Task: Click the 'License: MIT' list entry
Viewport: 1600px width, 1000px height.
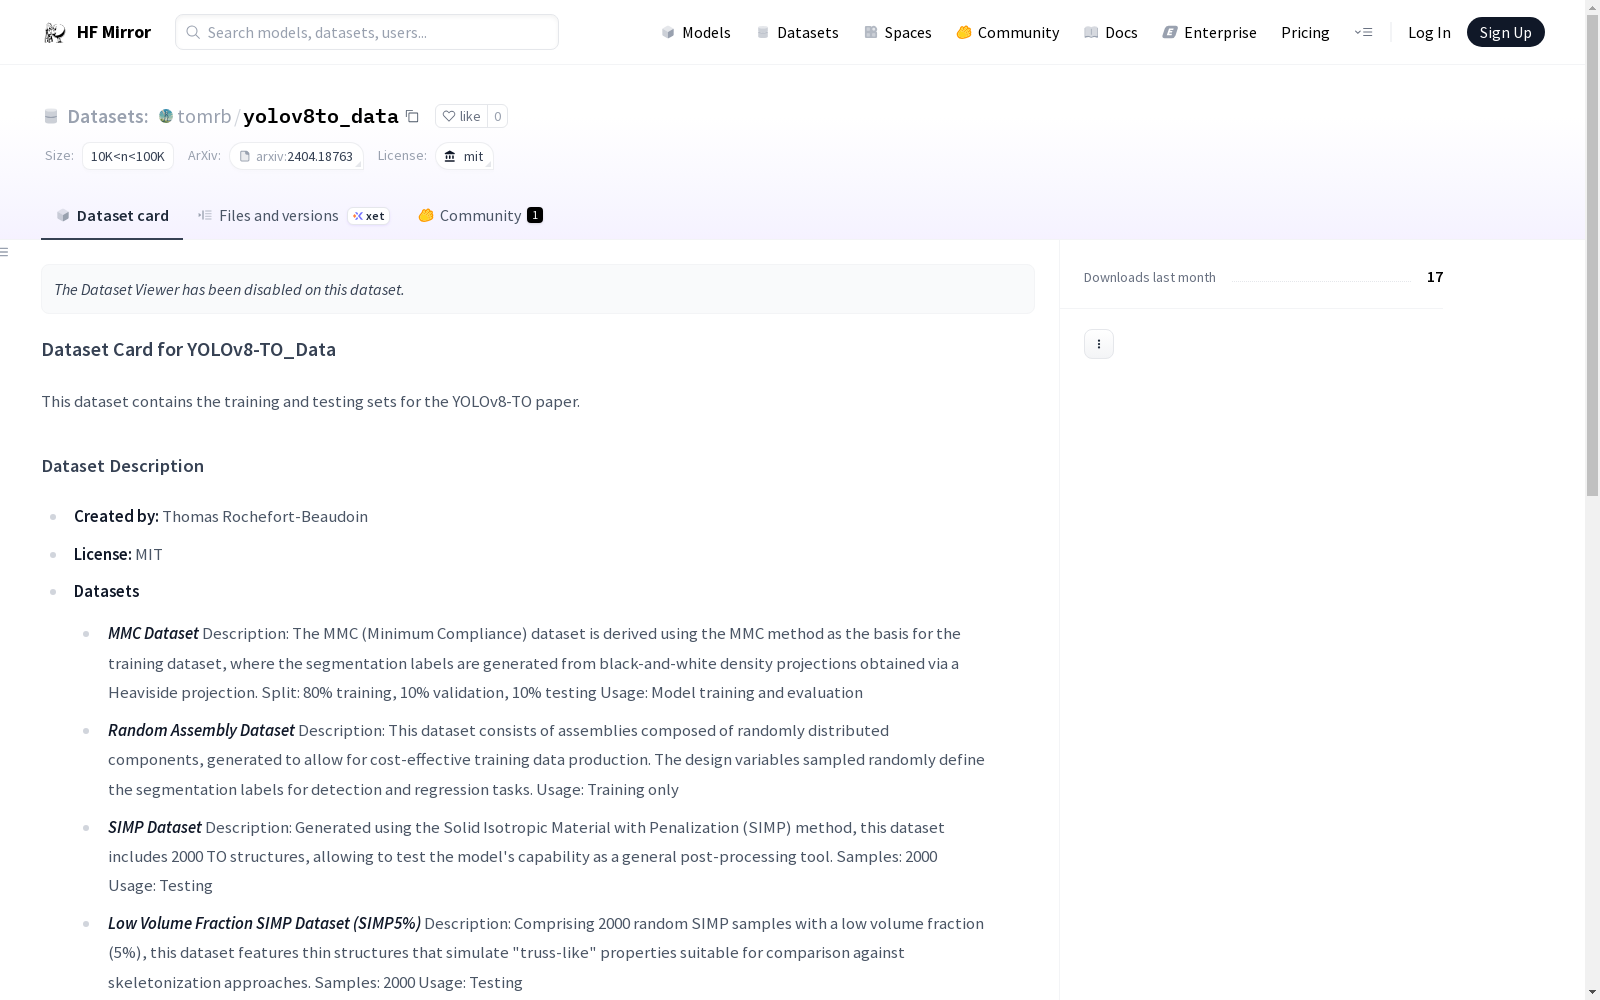Action: pyautogui.click(x=118, y=554)
